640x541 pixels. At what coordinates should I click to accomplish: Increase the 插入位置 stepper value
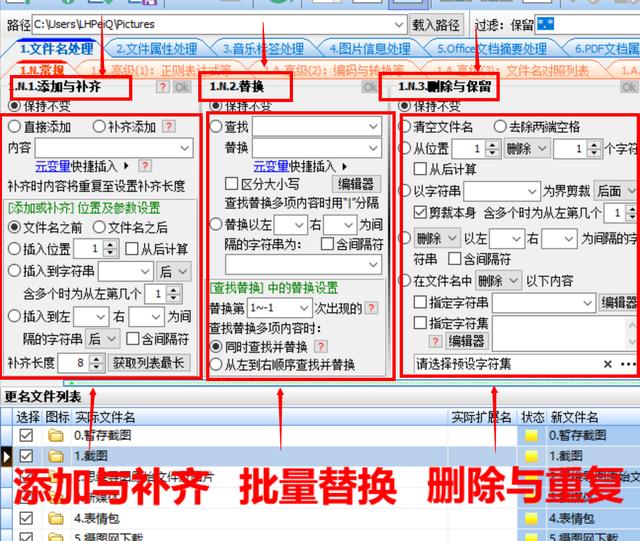click(x=110, y=245)
